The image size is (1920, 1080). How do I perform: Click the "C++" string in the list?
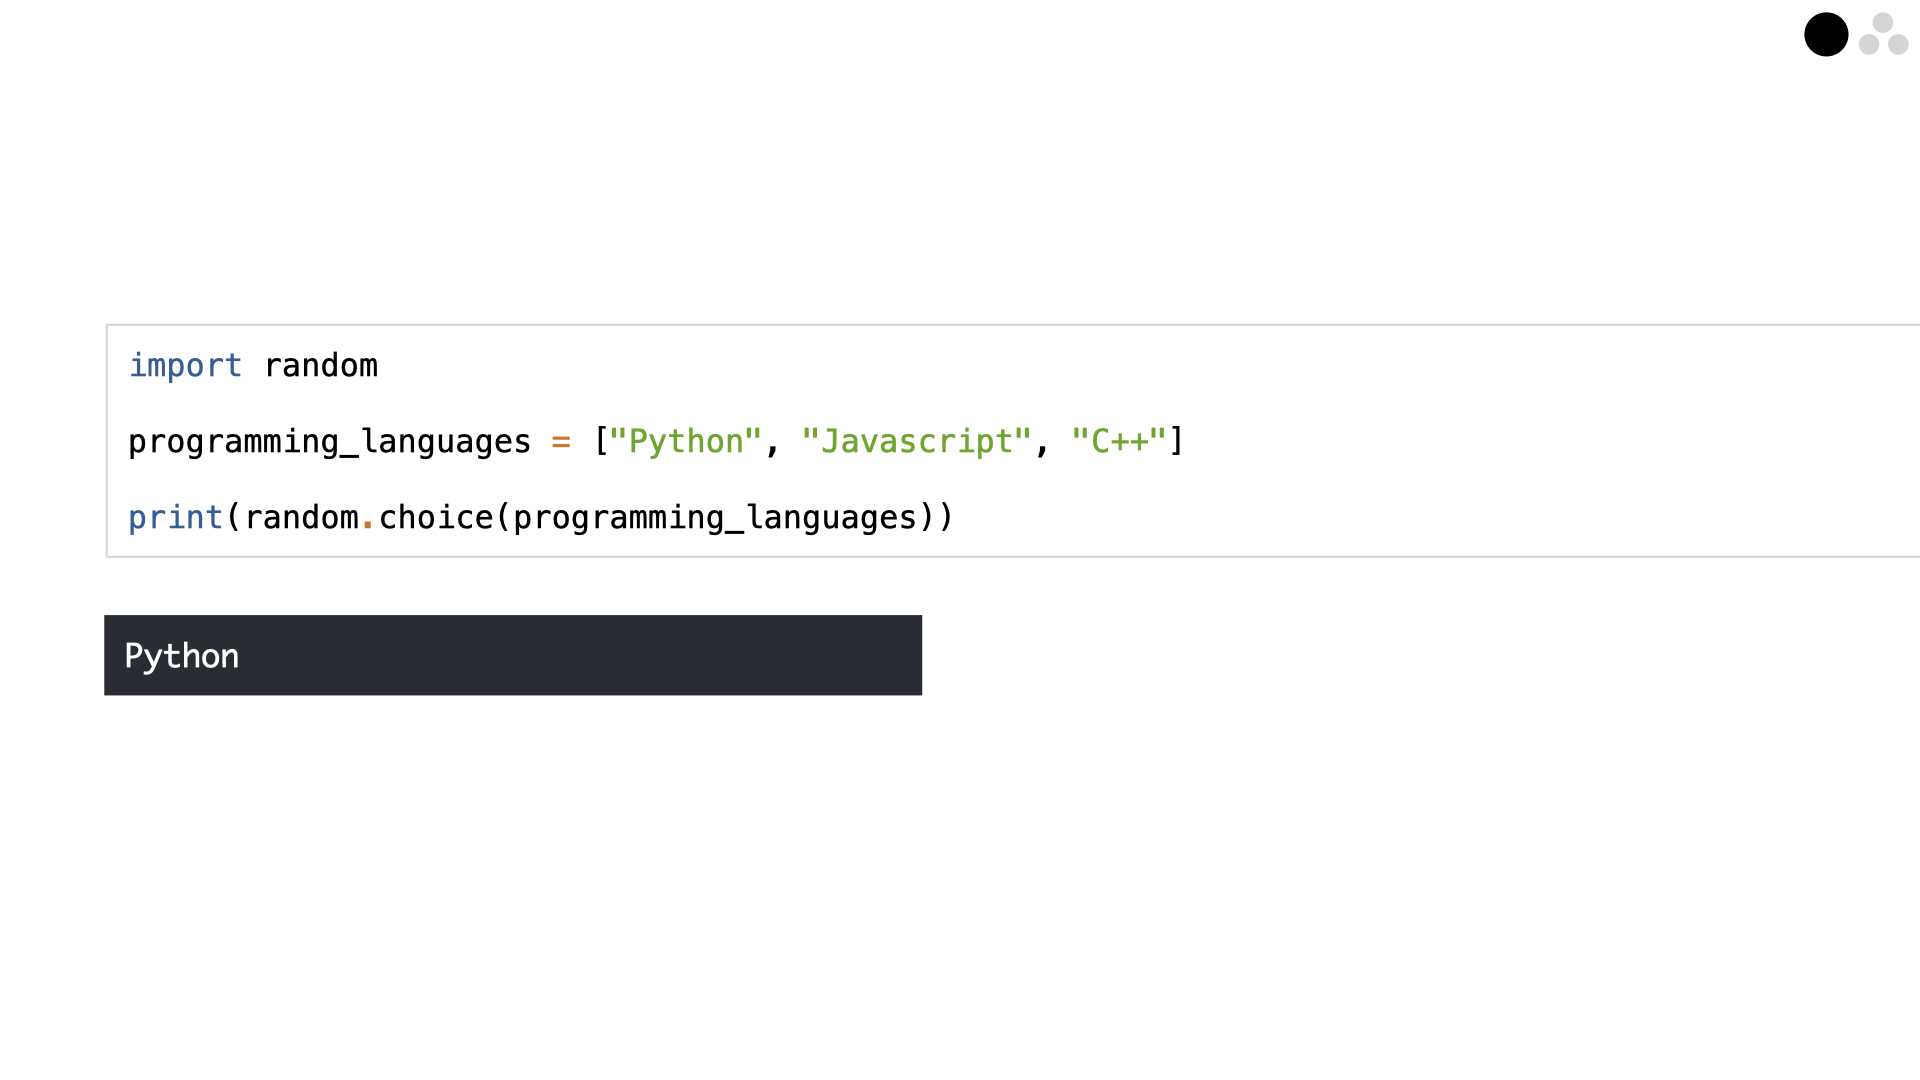(1119, 442)
